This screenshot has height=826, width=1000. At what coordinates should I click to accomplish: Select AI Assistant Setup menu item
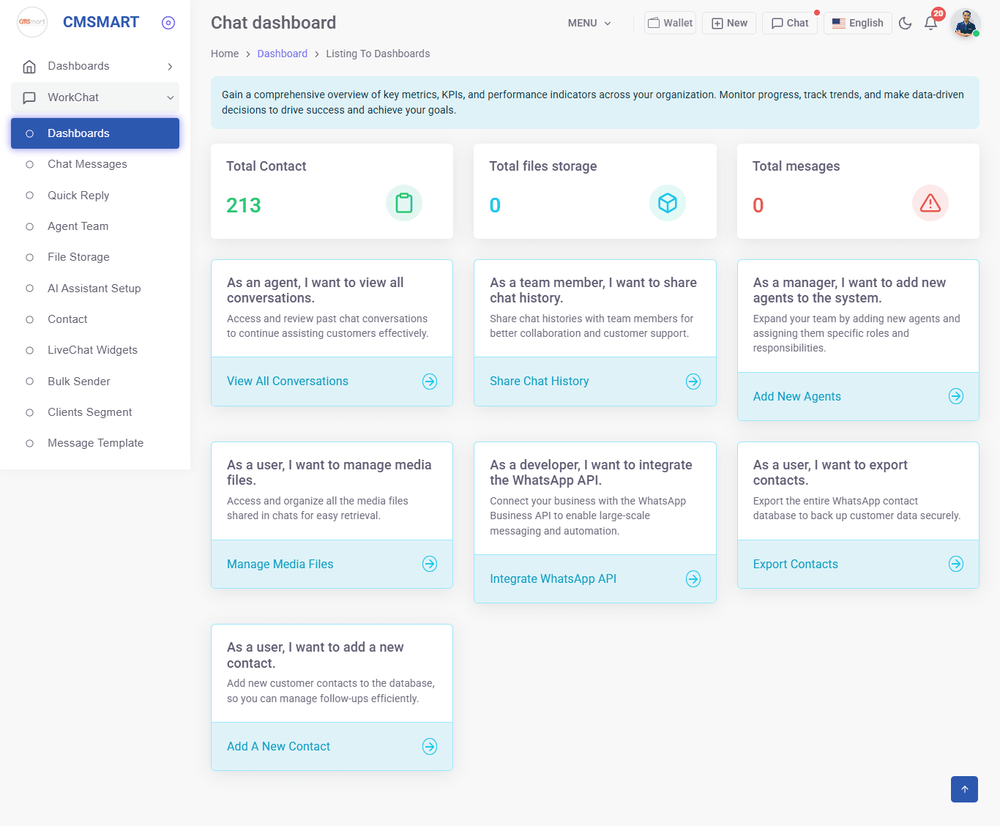point(94,288)
